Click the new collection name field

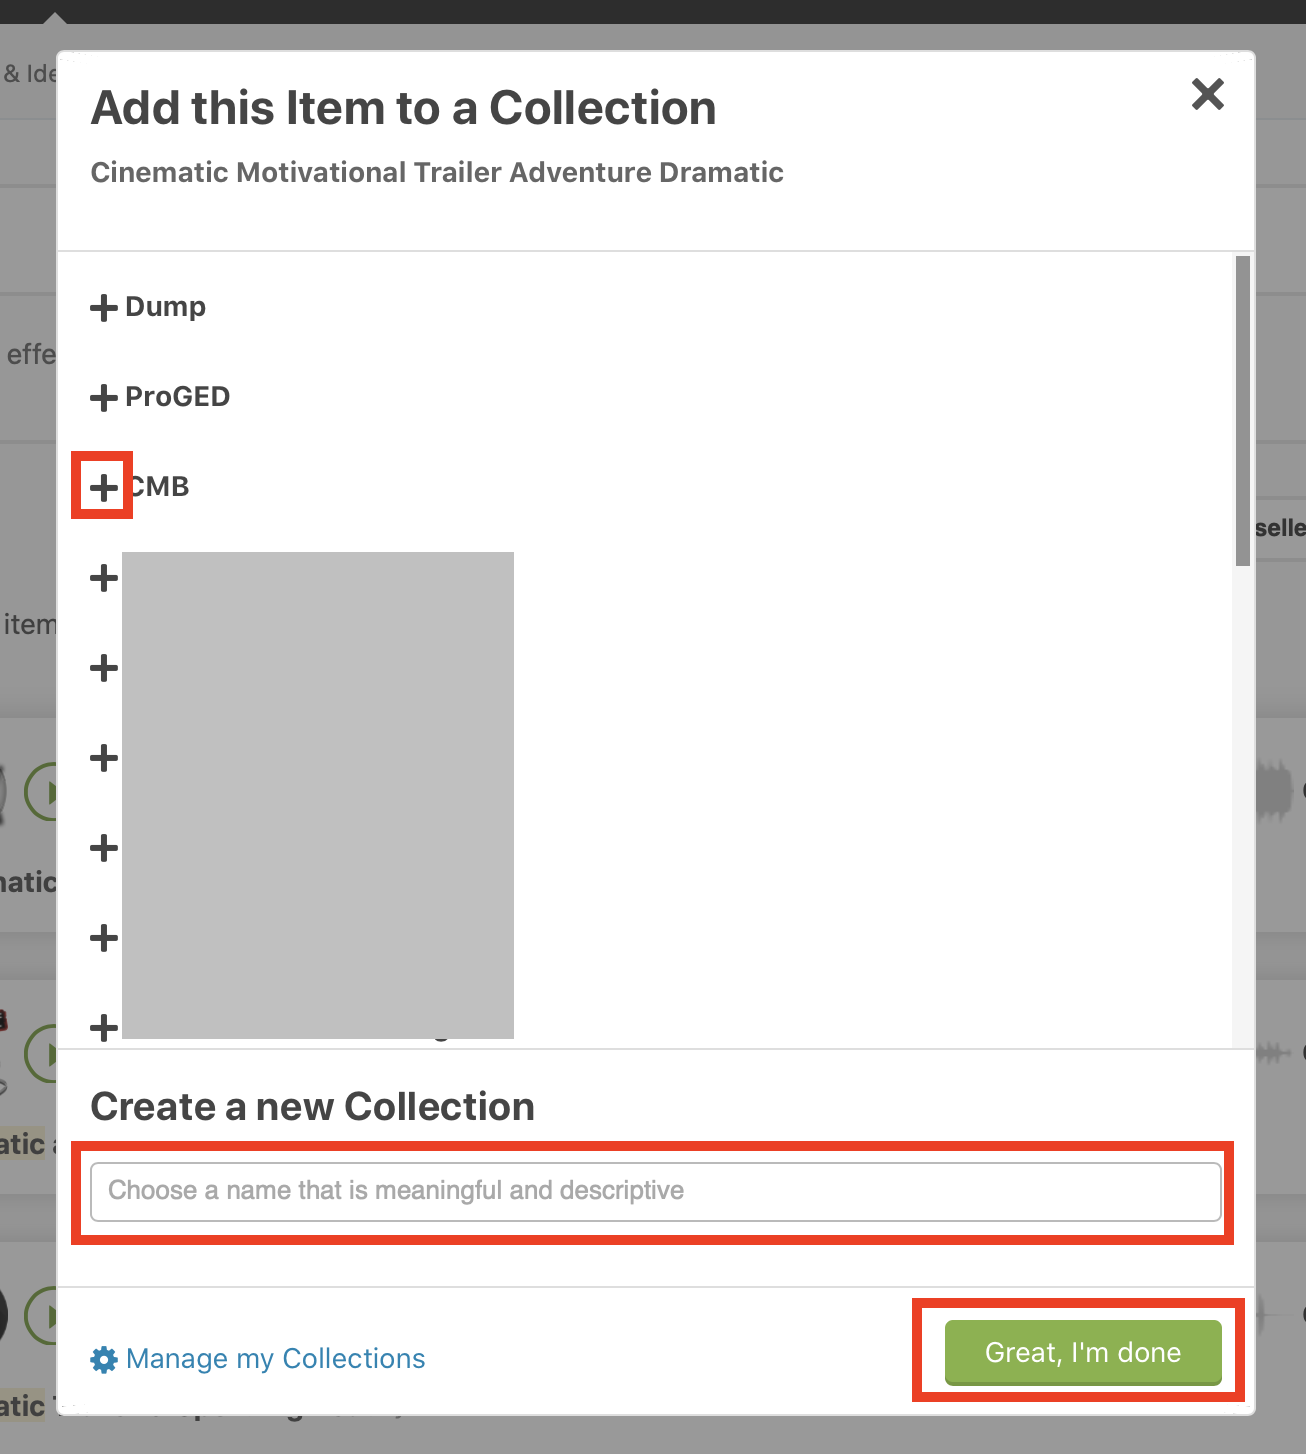[x=655, y=1191]
